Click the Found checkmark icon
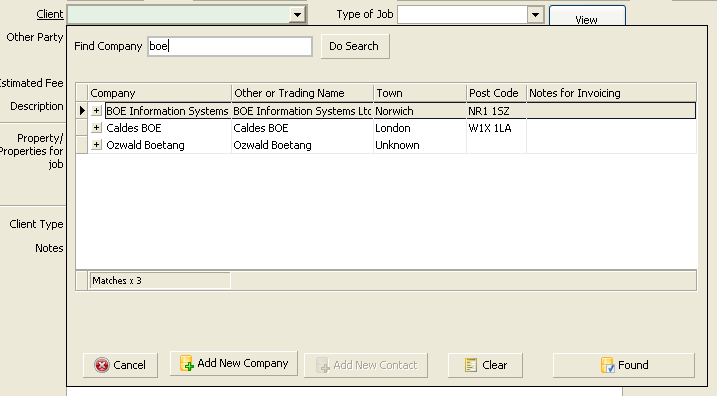The image size is (717, 396). point(608,365)
